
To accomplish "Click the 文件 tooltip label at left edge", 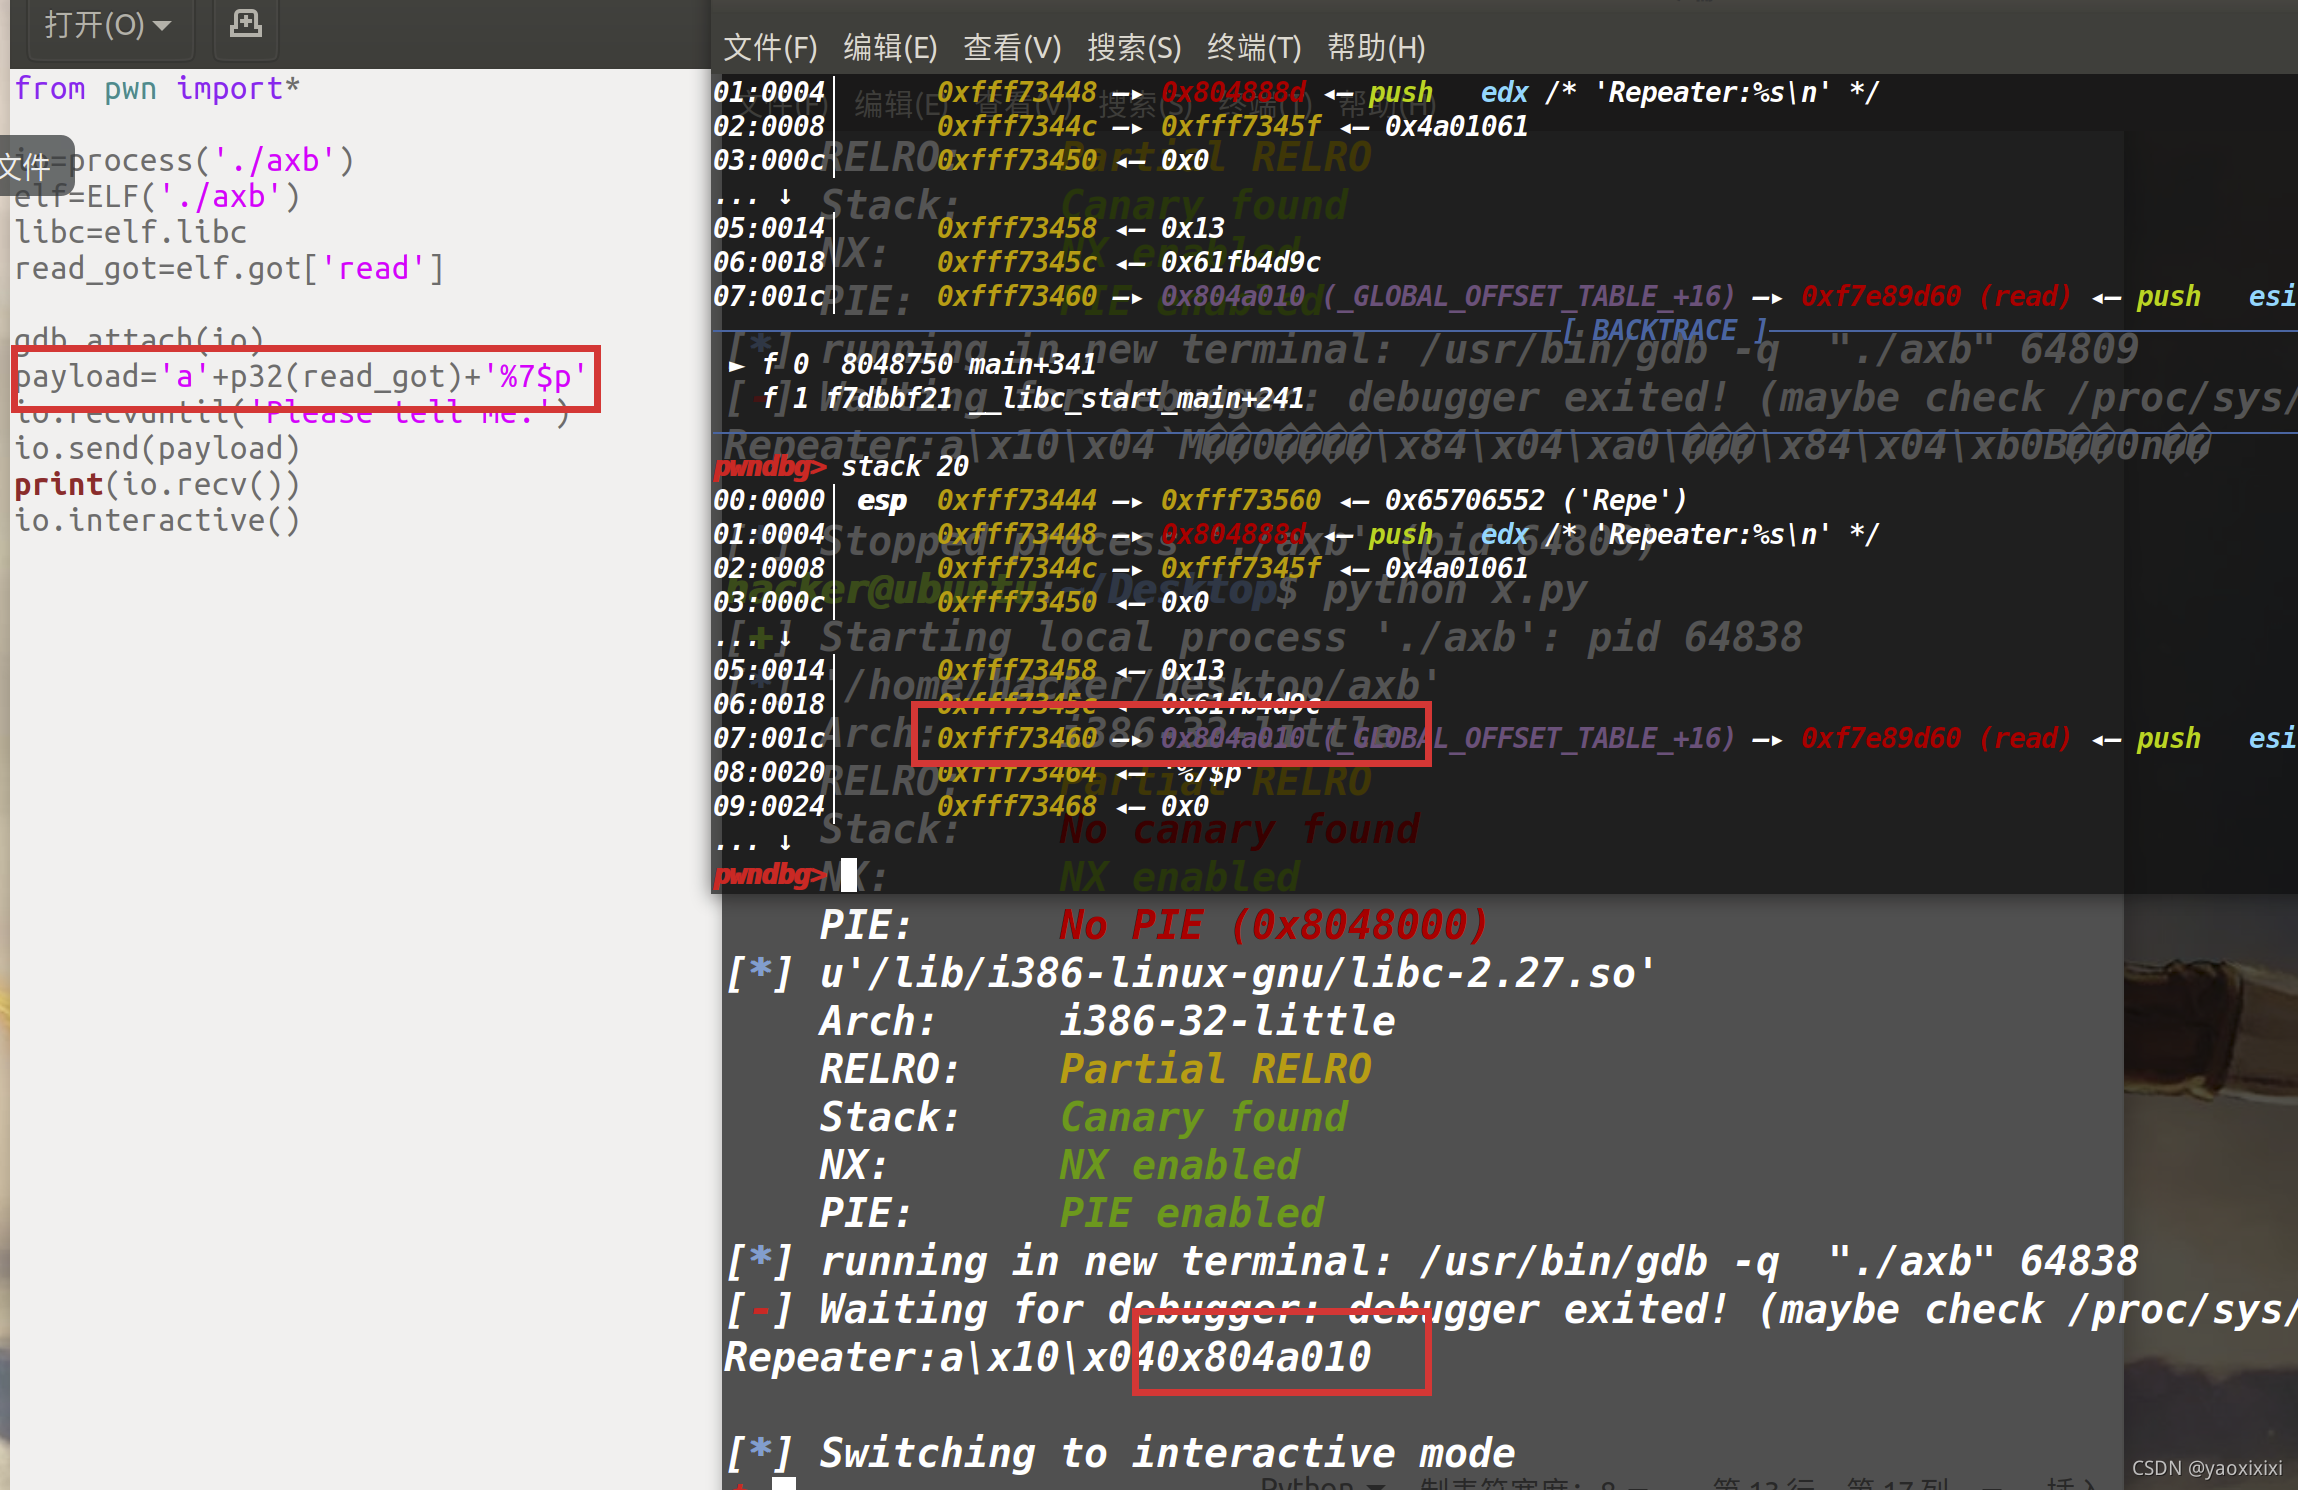I will pos(26,166).
